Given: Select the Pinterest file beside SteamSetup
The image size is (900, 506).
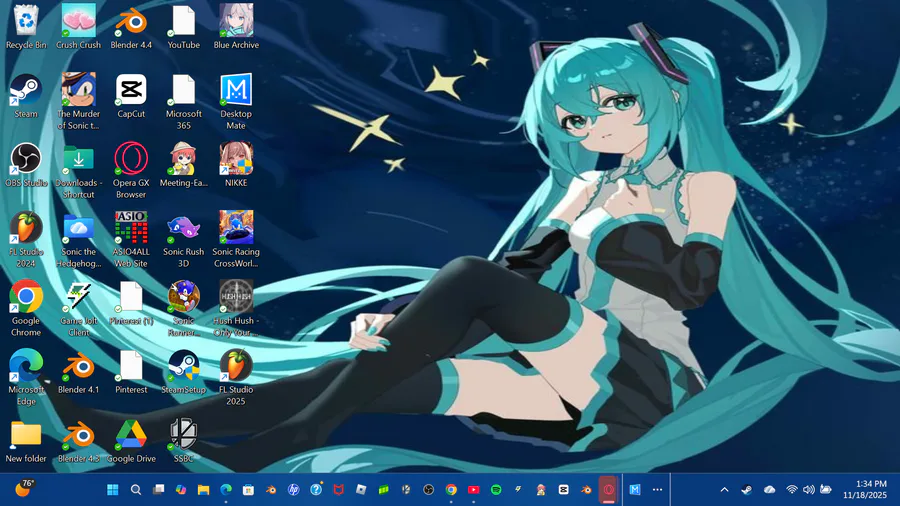Looking at the screenshot, I should (131, 372).
